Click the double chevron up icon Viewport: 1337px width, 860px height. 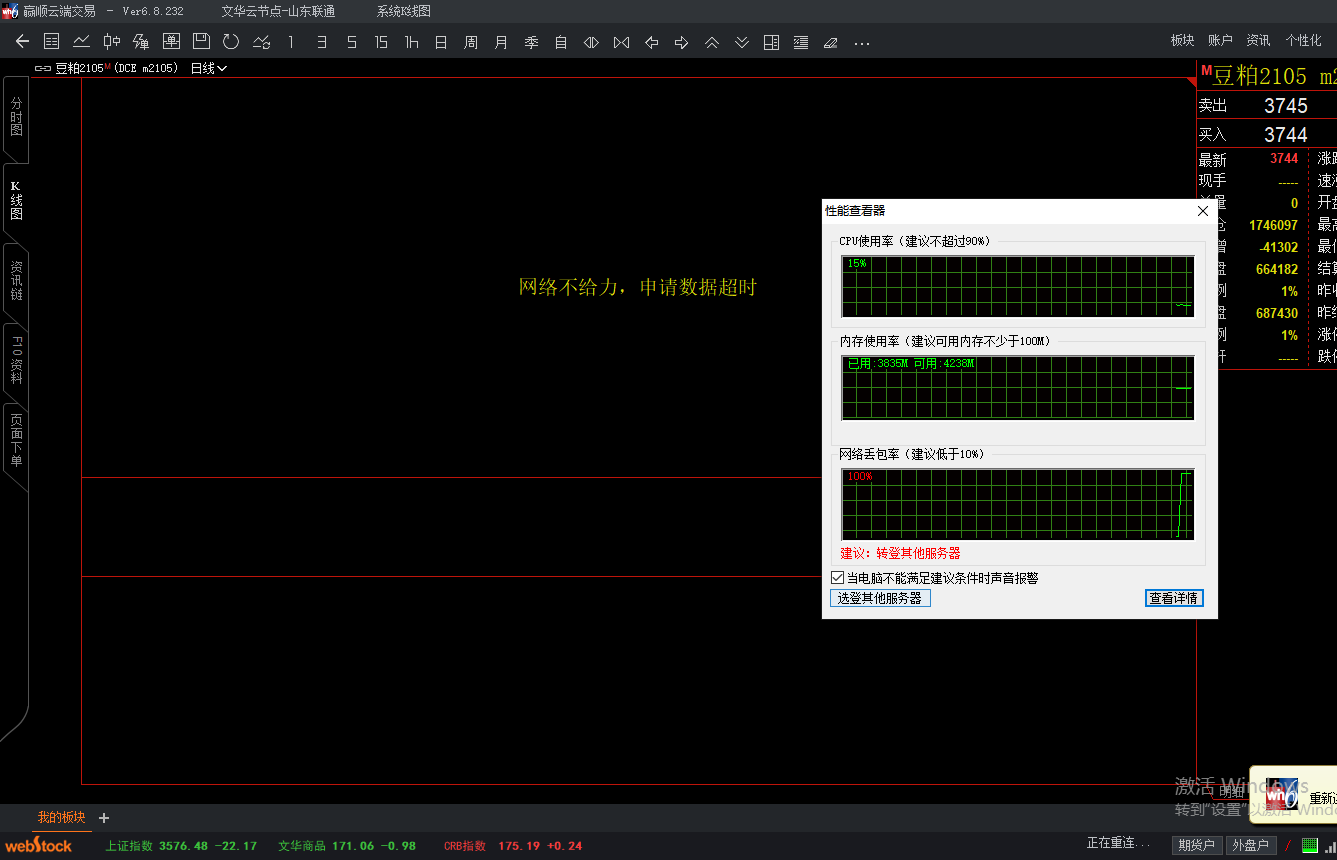pyautogui.click(x=712, y=42)
